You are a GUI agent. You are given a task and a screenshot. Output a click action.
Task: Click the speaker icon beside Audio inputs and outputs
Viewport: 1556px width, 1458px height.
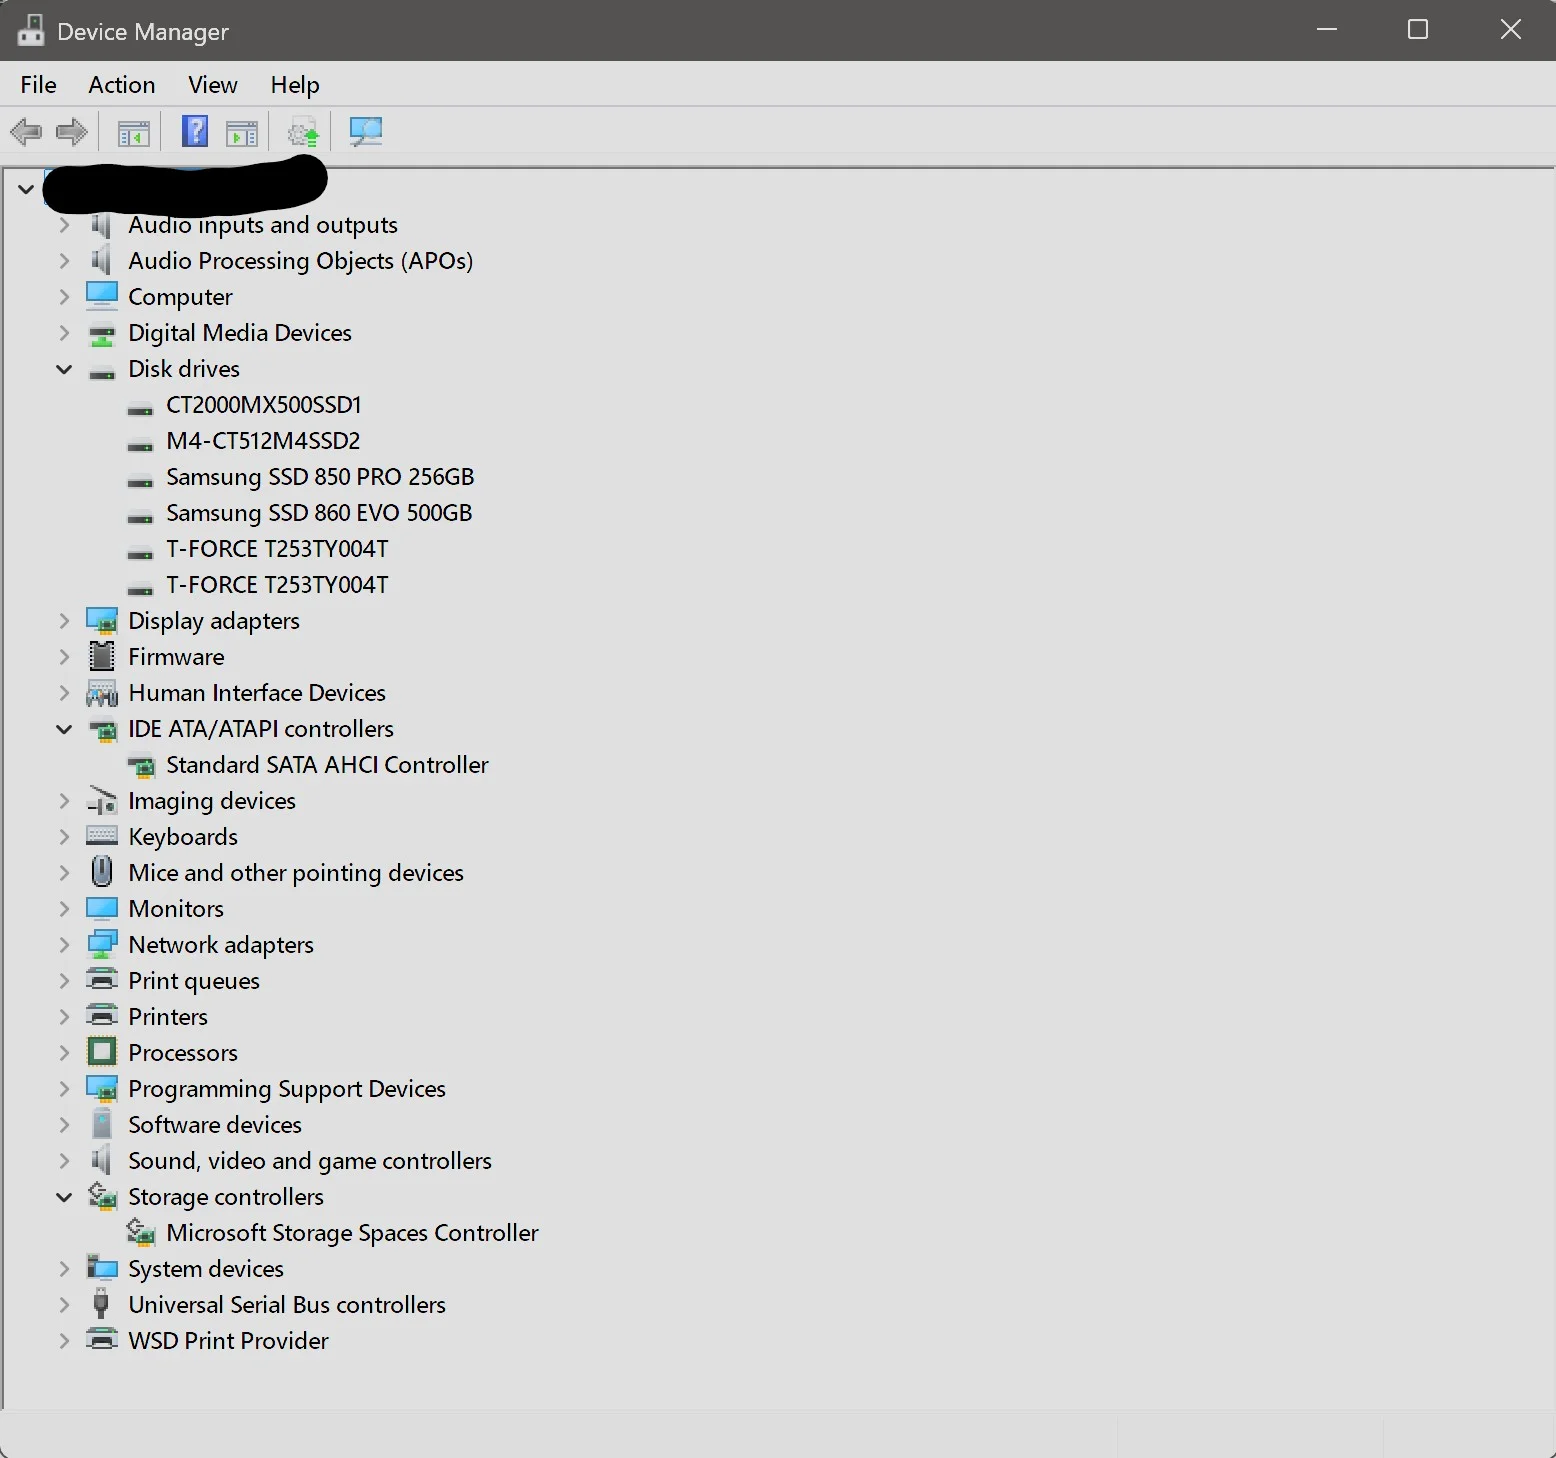(101, 225)
